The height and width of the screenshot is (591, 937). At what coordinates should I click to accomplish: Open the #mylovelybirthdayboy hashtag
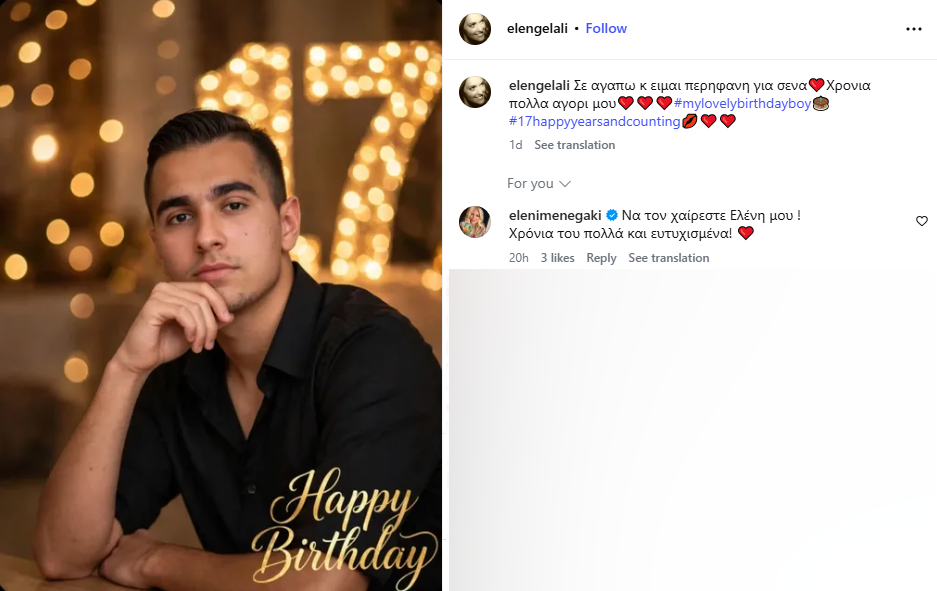(743, 103)
